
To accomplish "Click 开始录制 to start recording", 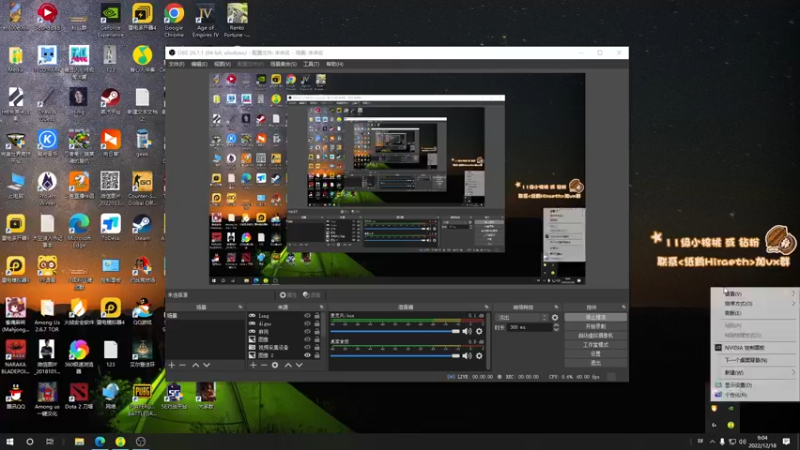I will tap(595, 327).
